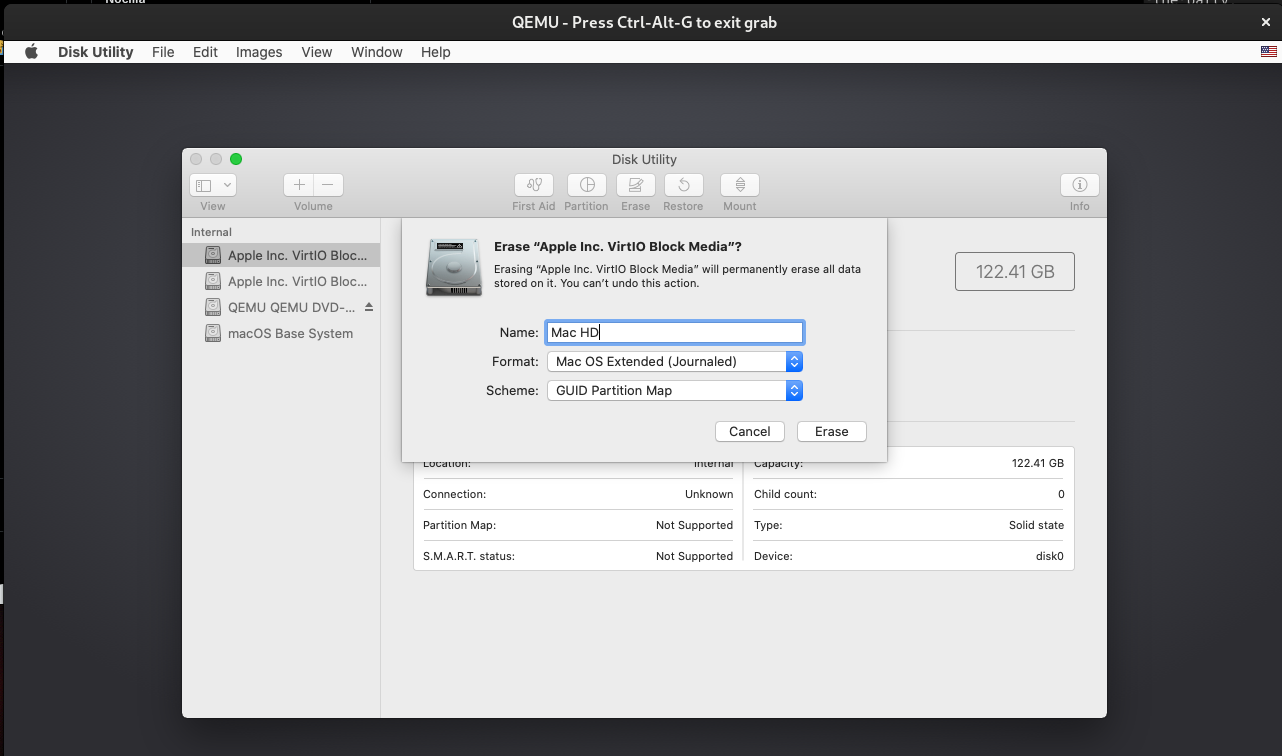
Task: Click the sidebar View toolbar button
Action: (213, 185)
